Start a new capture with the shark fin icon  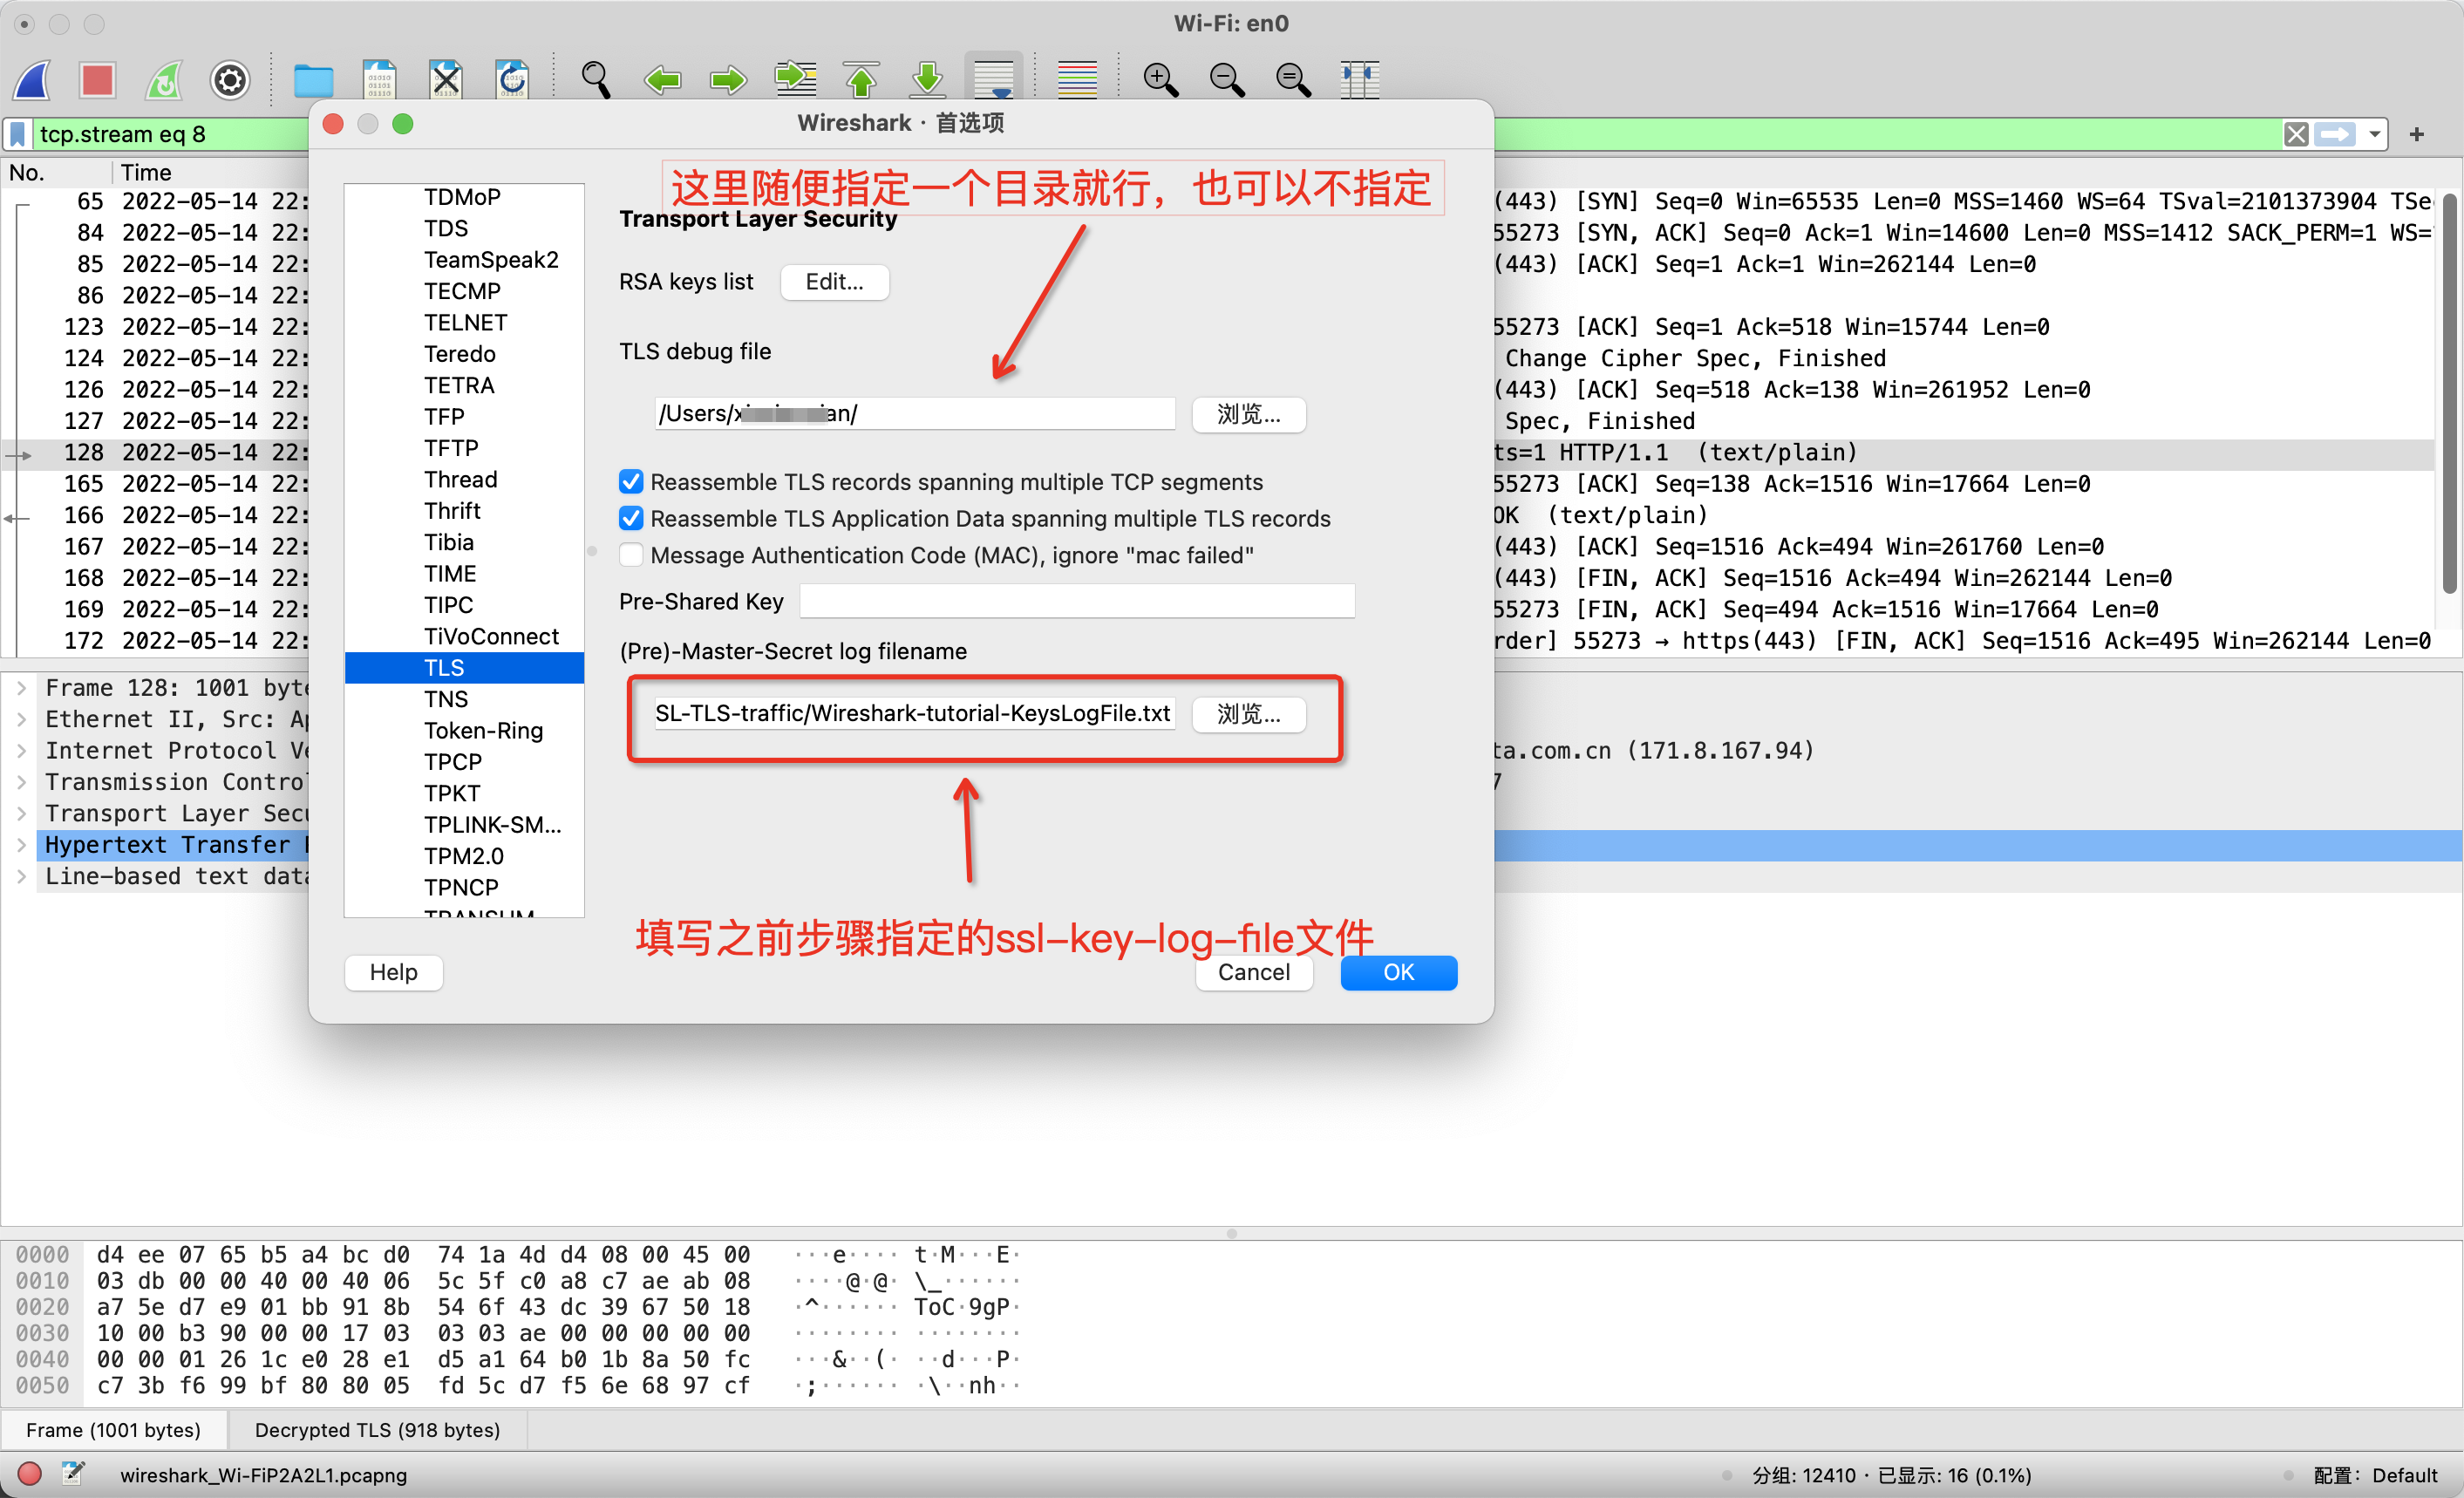[31, 80]
